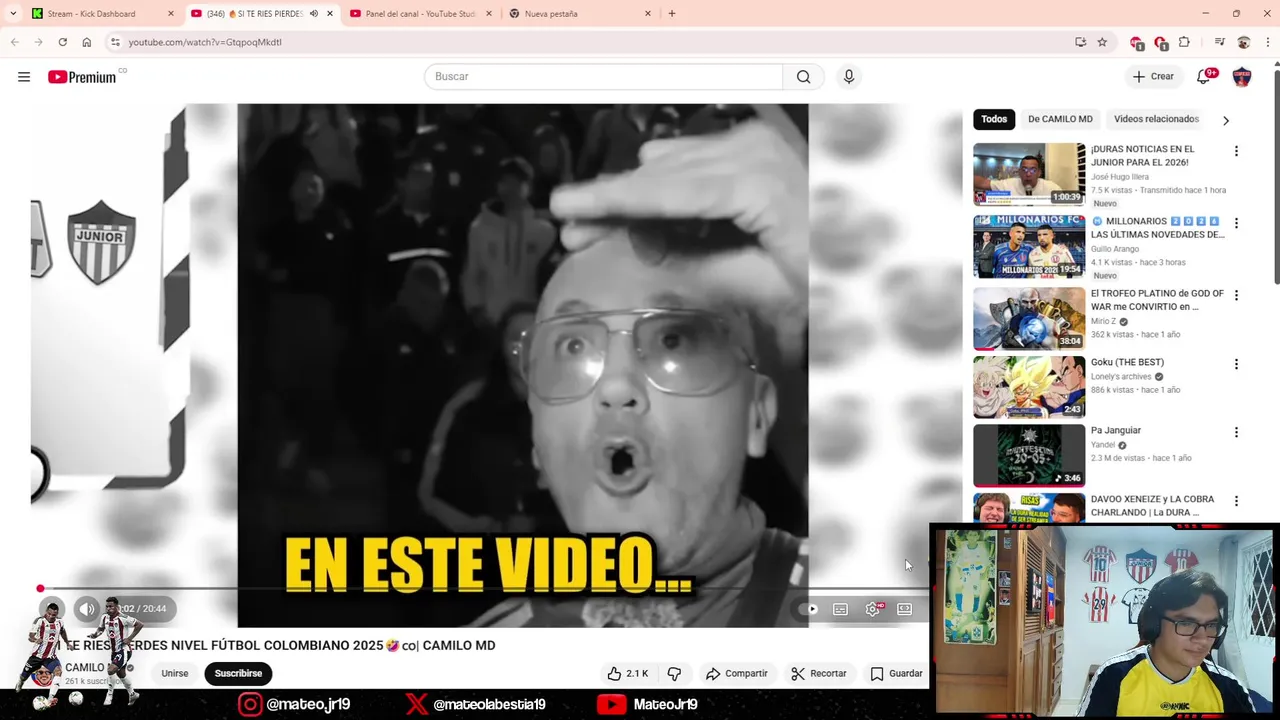Toggle the player autoplay switch

[x=810, y=609]
